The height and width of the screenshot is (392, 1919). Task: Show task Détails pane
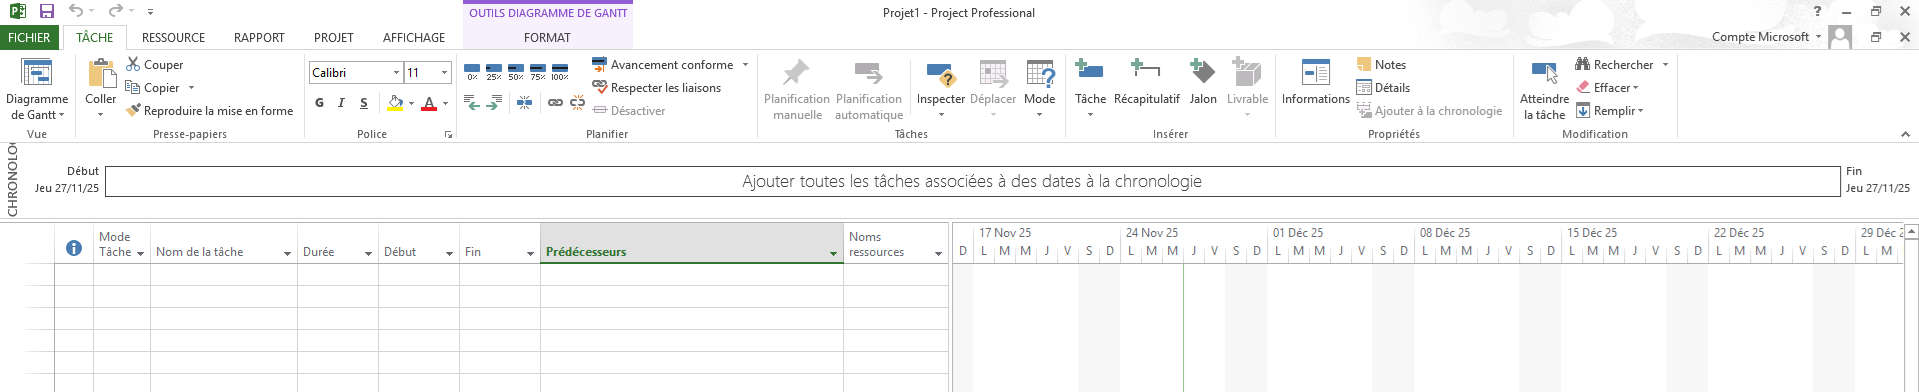click(1383, 87)
